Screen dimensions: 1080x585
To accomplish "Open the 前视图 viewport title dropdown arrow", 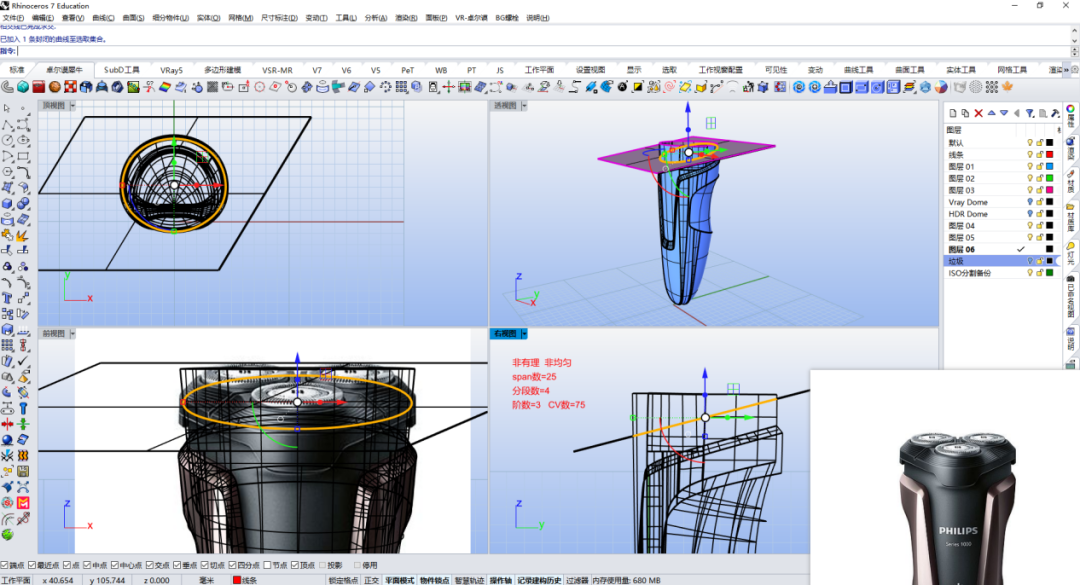I will coord(72,333).
